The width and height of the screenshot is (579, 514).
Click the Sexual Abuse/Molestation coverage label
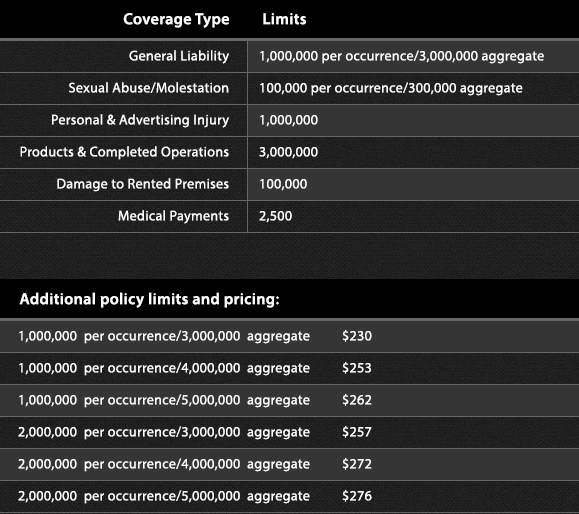[148, 88]
